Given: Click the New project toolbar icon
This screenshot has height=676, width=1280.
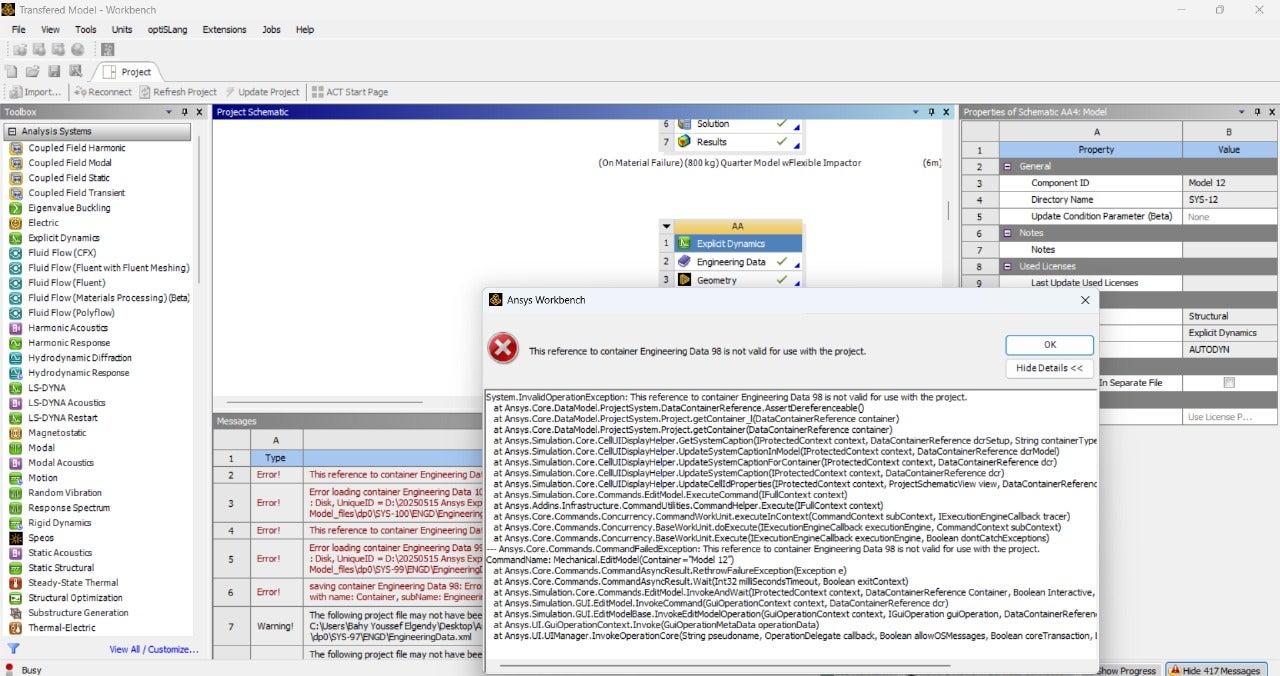Looking at the screenshot, I should pos(11,71).
